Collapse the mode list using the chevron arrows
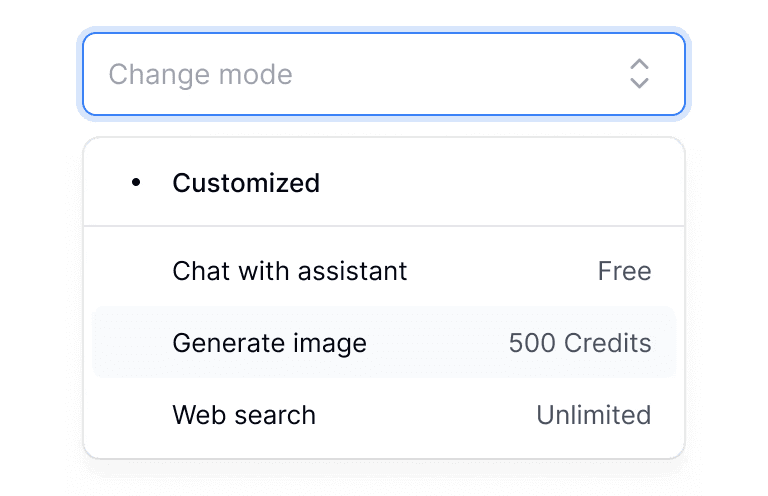 (x=639, y=74)
